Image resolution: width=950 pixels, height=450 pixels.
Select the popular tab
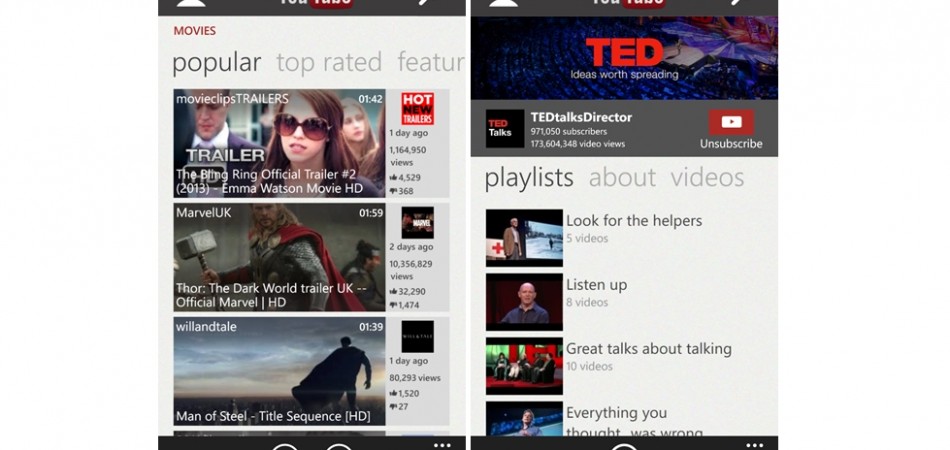pos(216,63)
